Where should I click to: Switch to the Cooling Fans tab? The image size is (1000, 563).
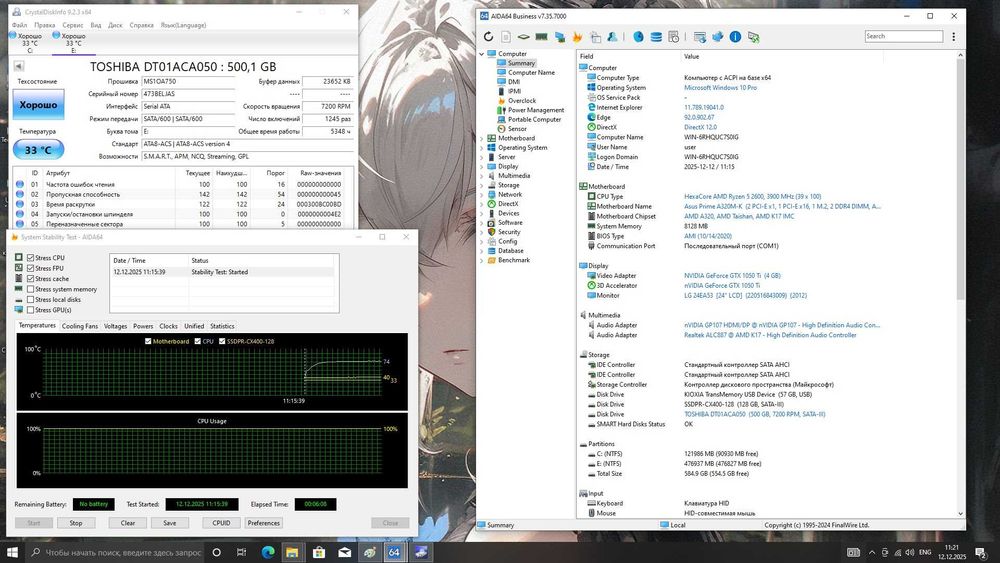[x=80, y=326]
